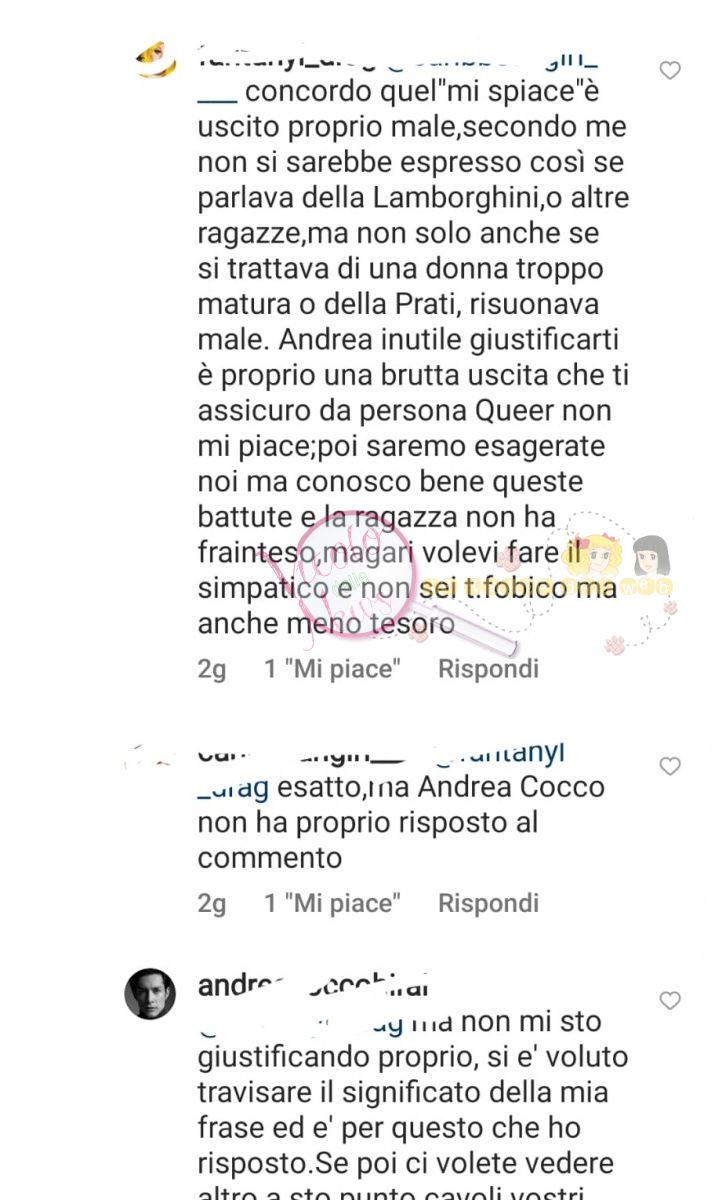Reply to the comment about Andrea Cocco
This screenshot has height=1200, width=722.
[488, 903]
